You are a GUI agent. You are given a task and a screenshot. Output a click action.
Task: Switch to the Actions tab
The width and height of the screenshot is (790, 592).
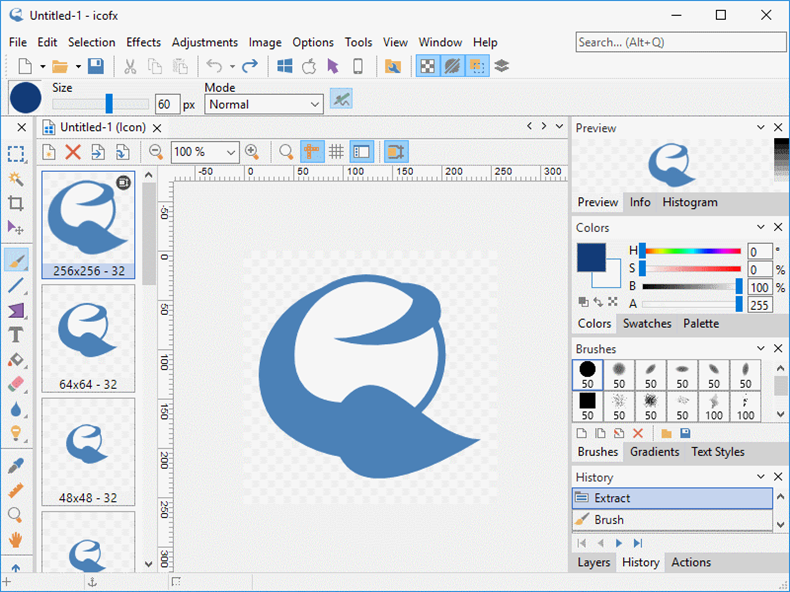tap(691, 562)
